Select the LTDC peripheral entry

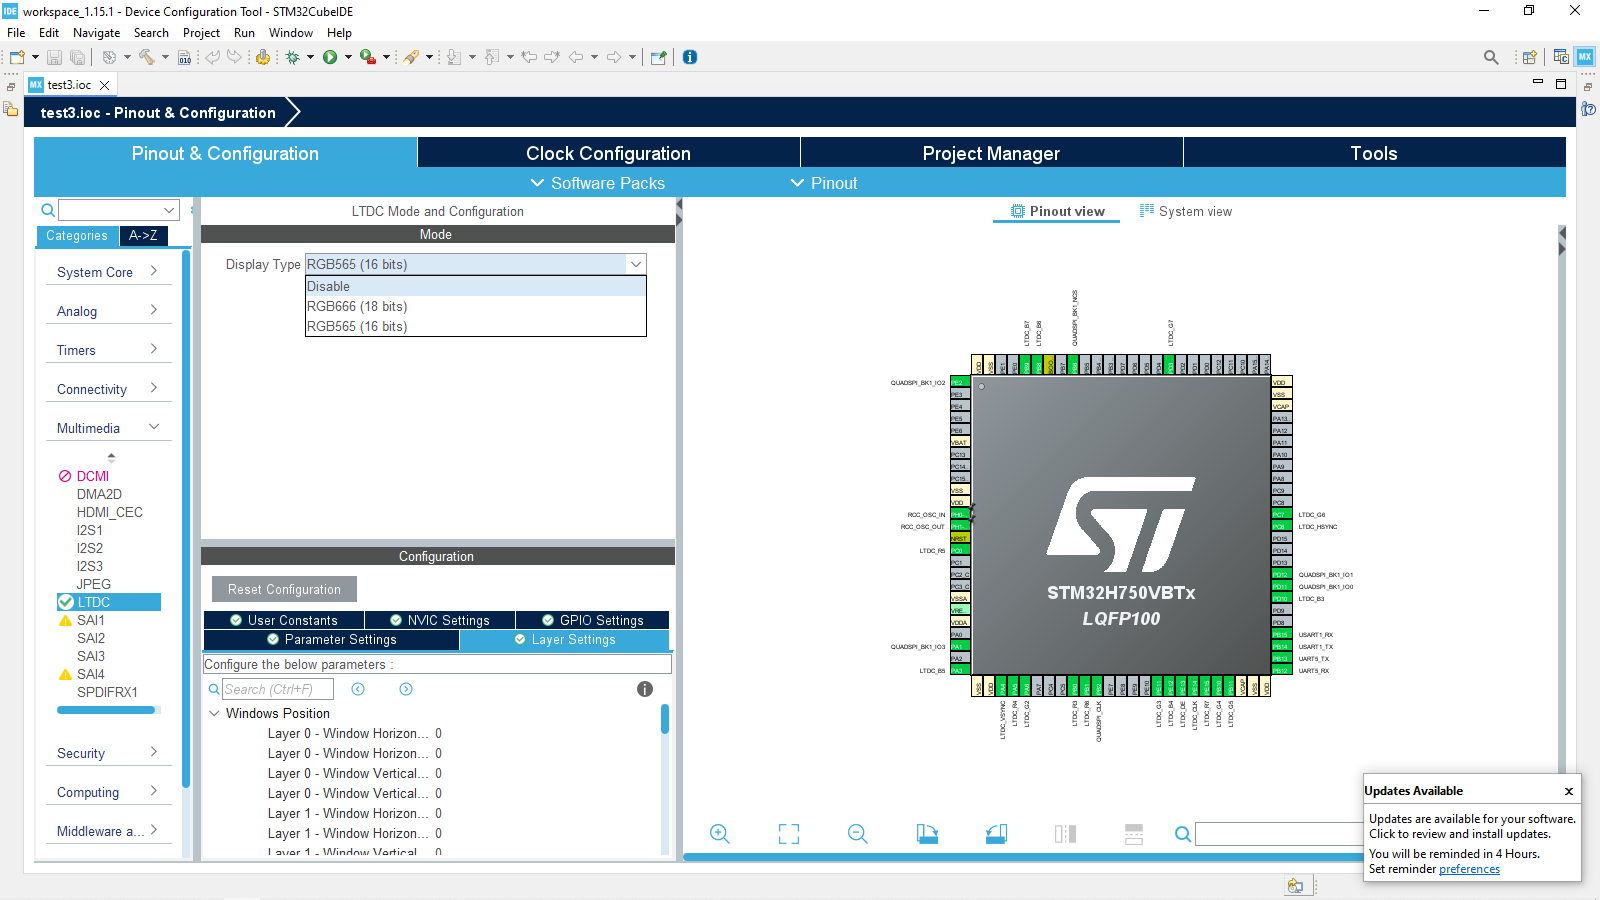pyautogui.click(x=109, y=602)
